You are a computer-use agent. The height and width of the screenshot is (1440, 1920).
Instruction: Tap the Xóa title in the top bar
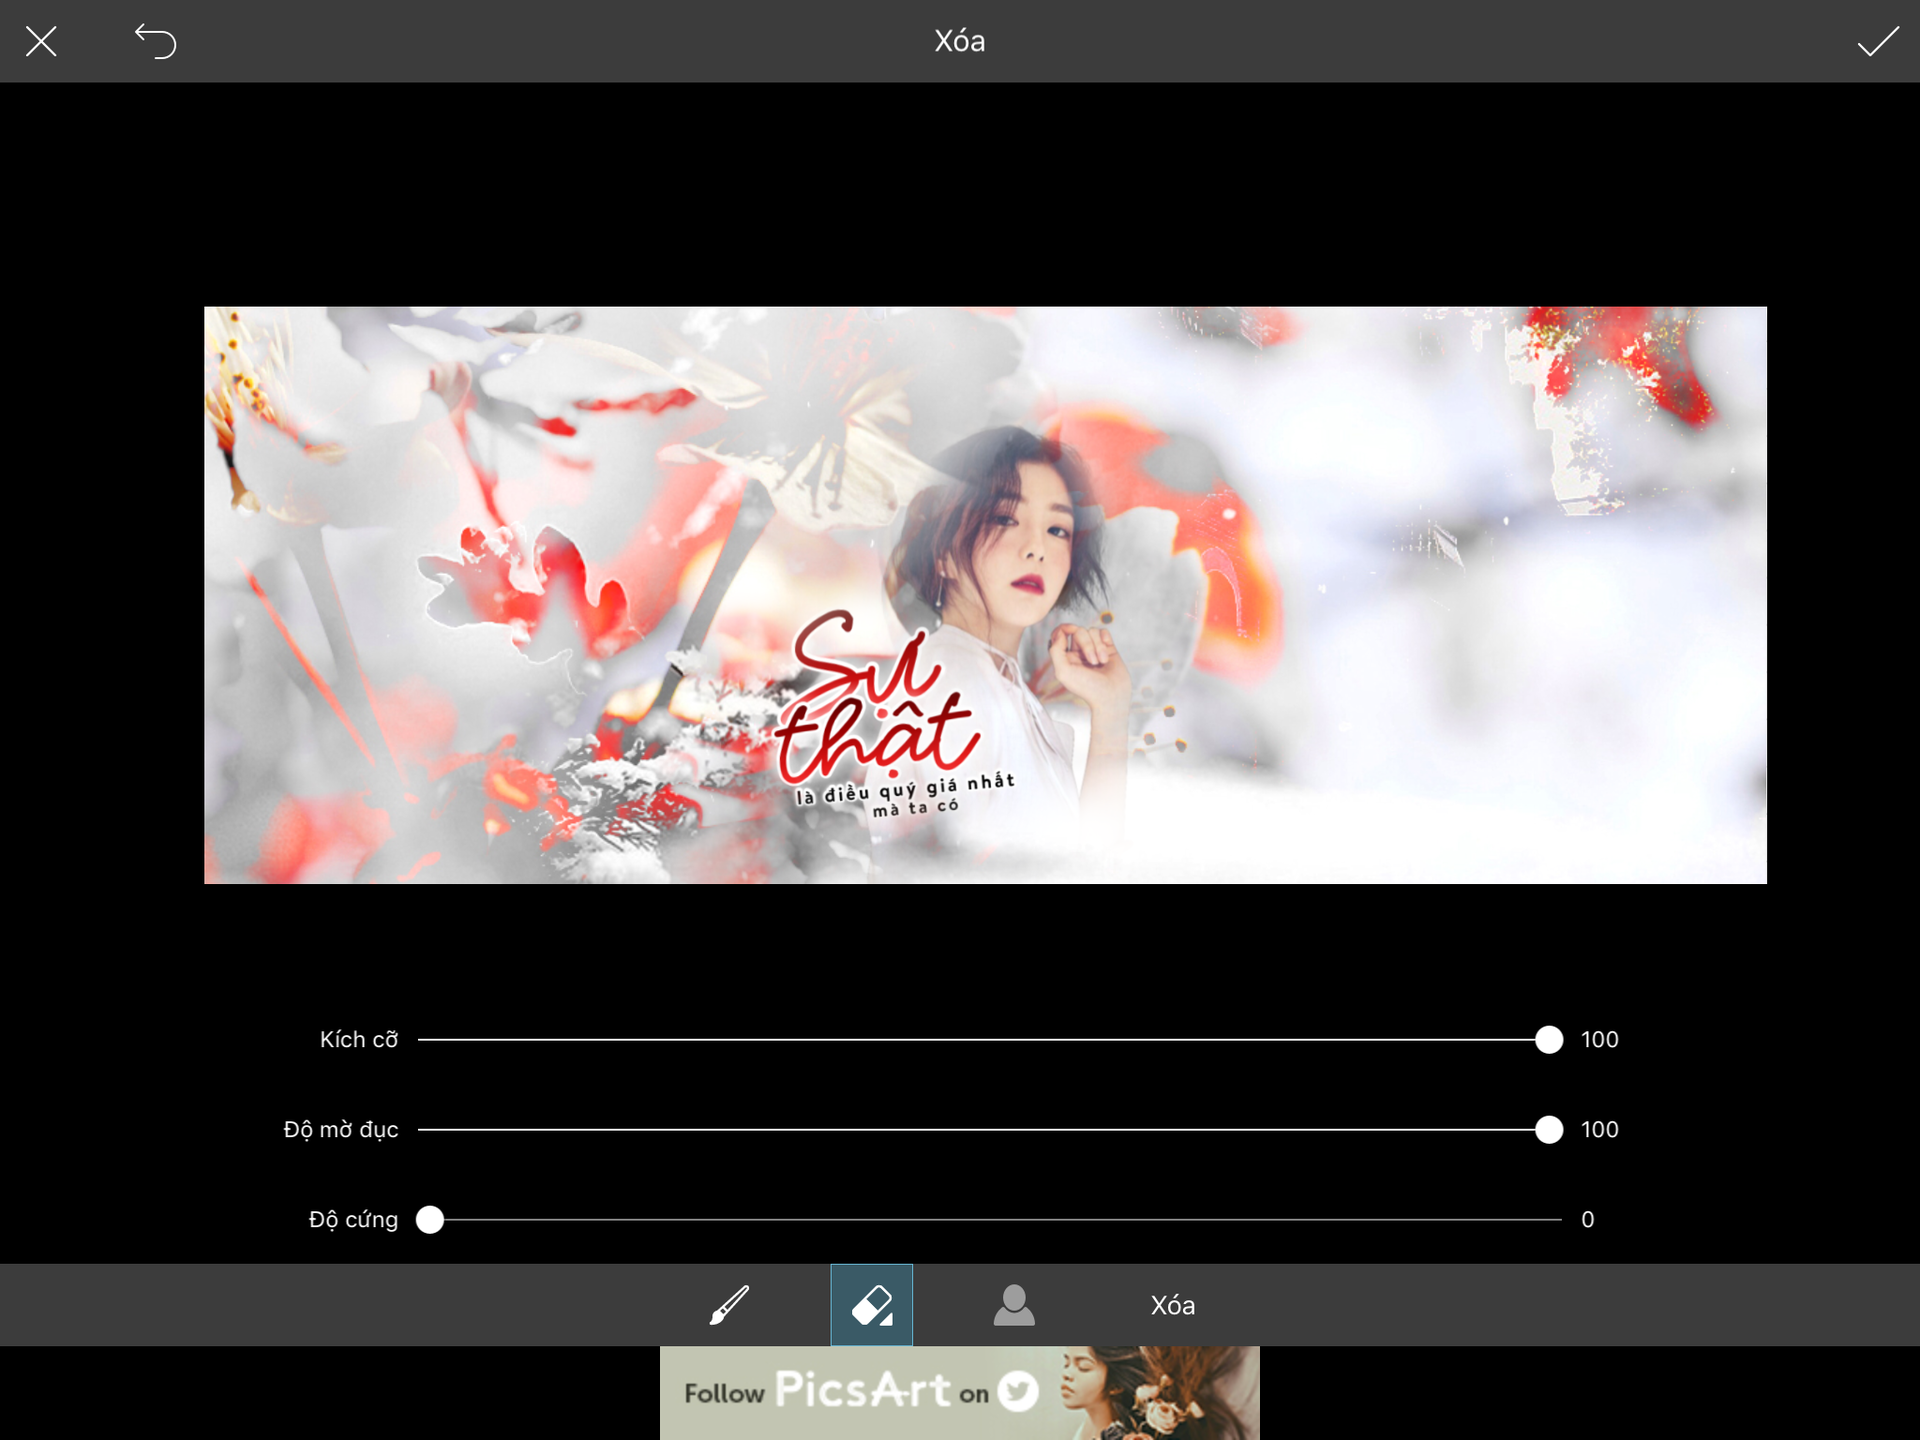tap(960, 41)
